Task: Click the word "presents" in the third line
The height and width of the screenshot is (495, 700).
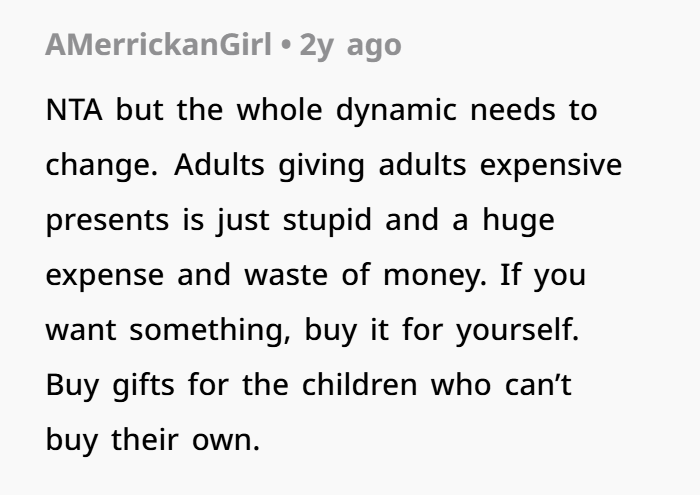Action: (106, 220)
